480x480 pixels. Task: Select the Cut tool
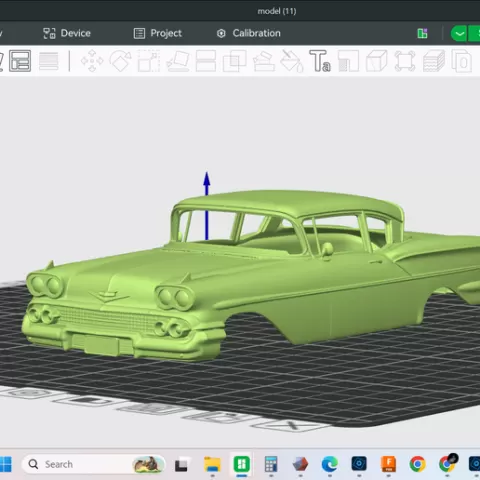pos(206,61)
